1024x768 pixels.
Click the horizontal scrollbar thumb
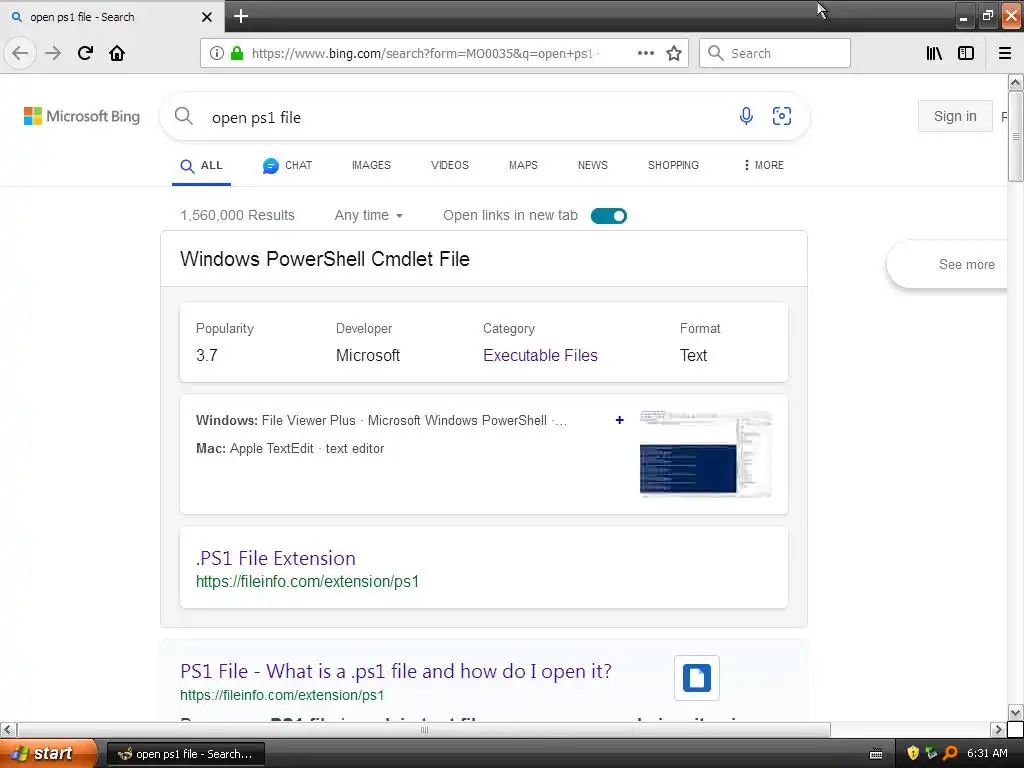pyautogui.click(x=424, y=729)
